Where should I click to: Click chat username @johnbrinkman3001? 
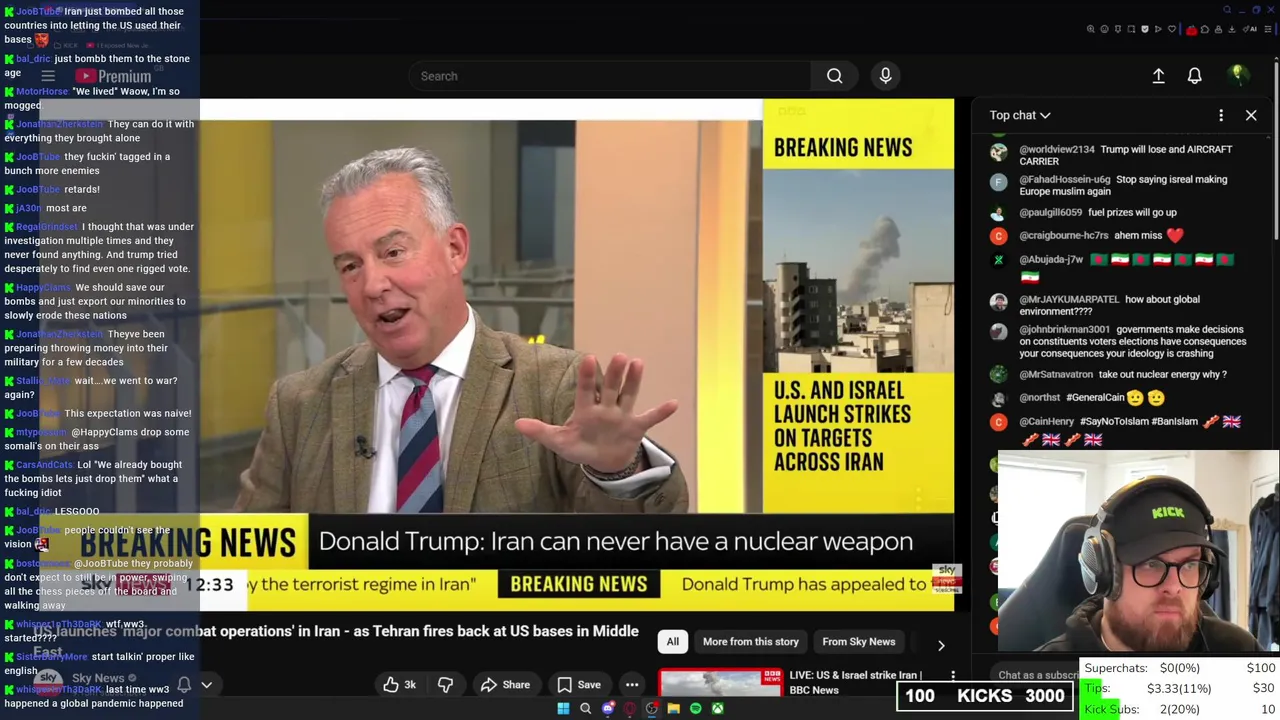[x=1065, y=329]
